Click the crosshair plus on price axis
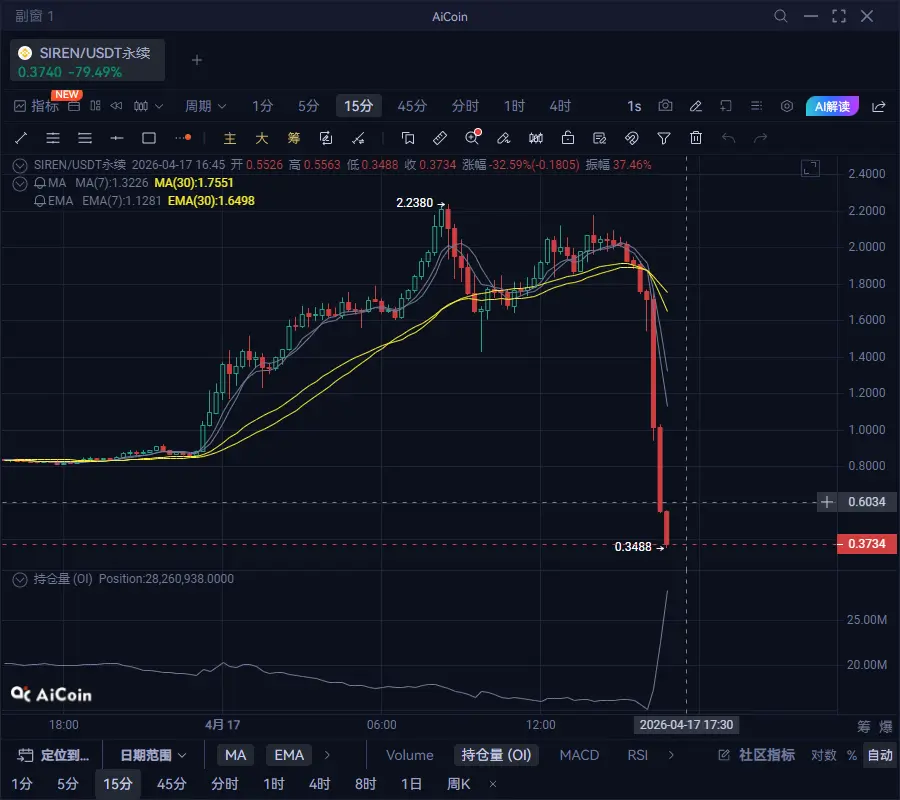900x800 pixels. (827, 502)
